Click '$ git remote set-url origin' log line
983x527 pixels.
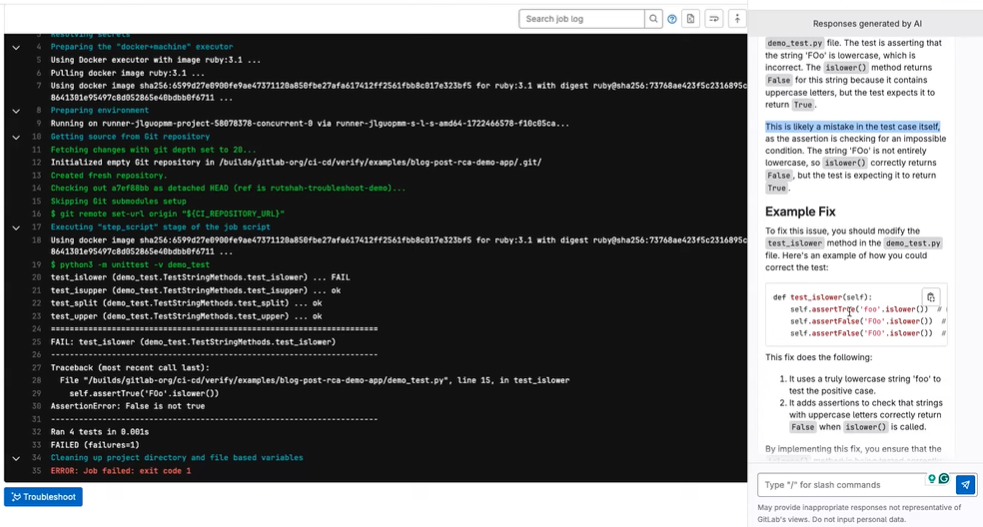coord(167,214)
